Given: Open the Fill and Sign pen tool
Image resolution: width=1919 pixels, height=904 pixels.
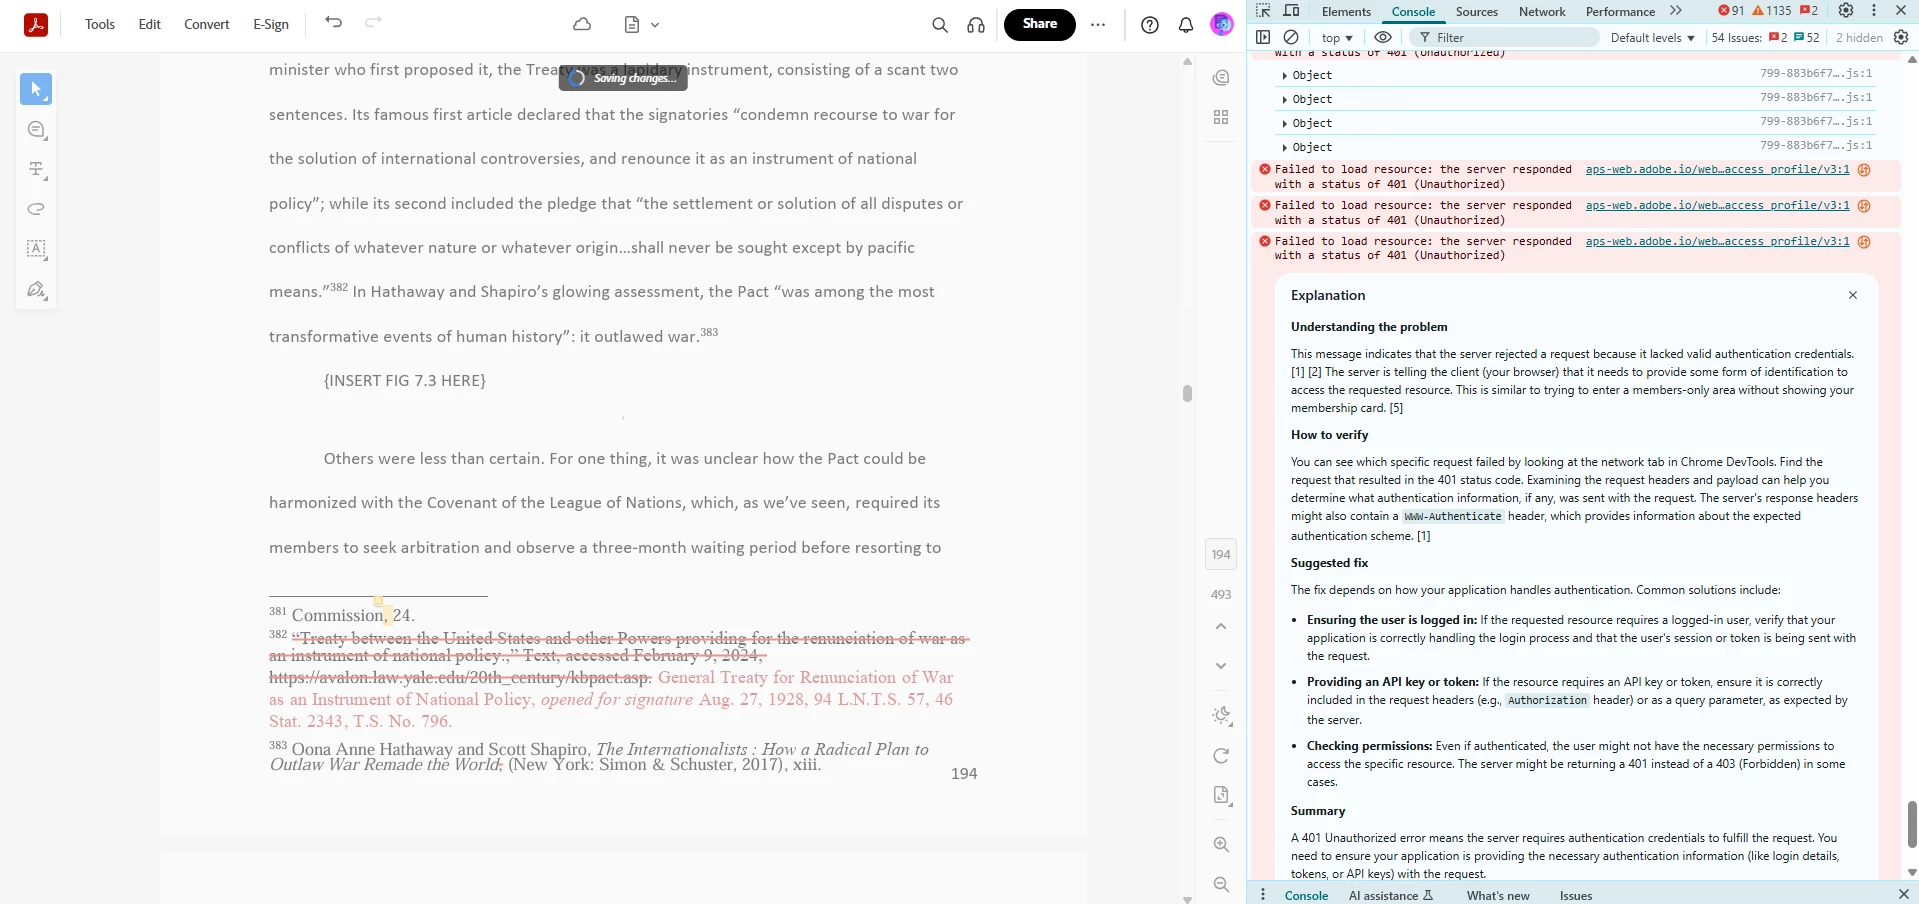Looking at the screenshot, I should click(x=36, y=290).
